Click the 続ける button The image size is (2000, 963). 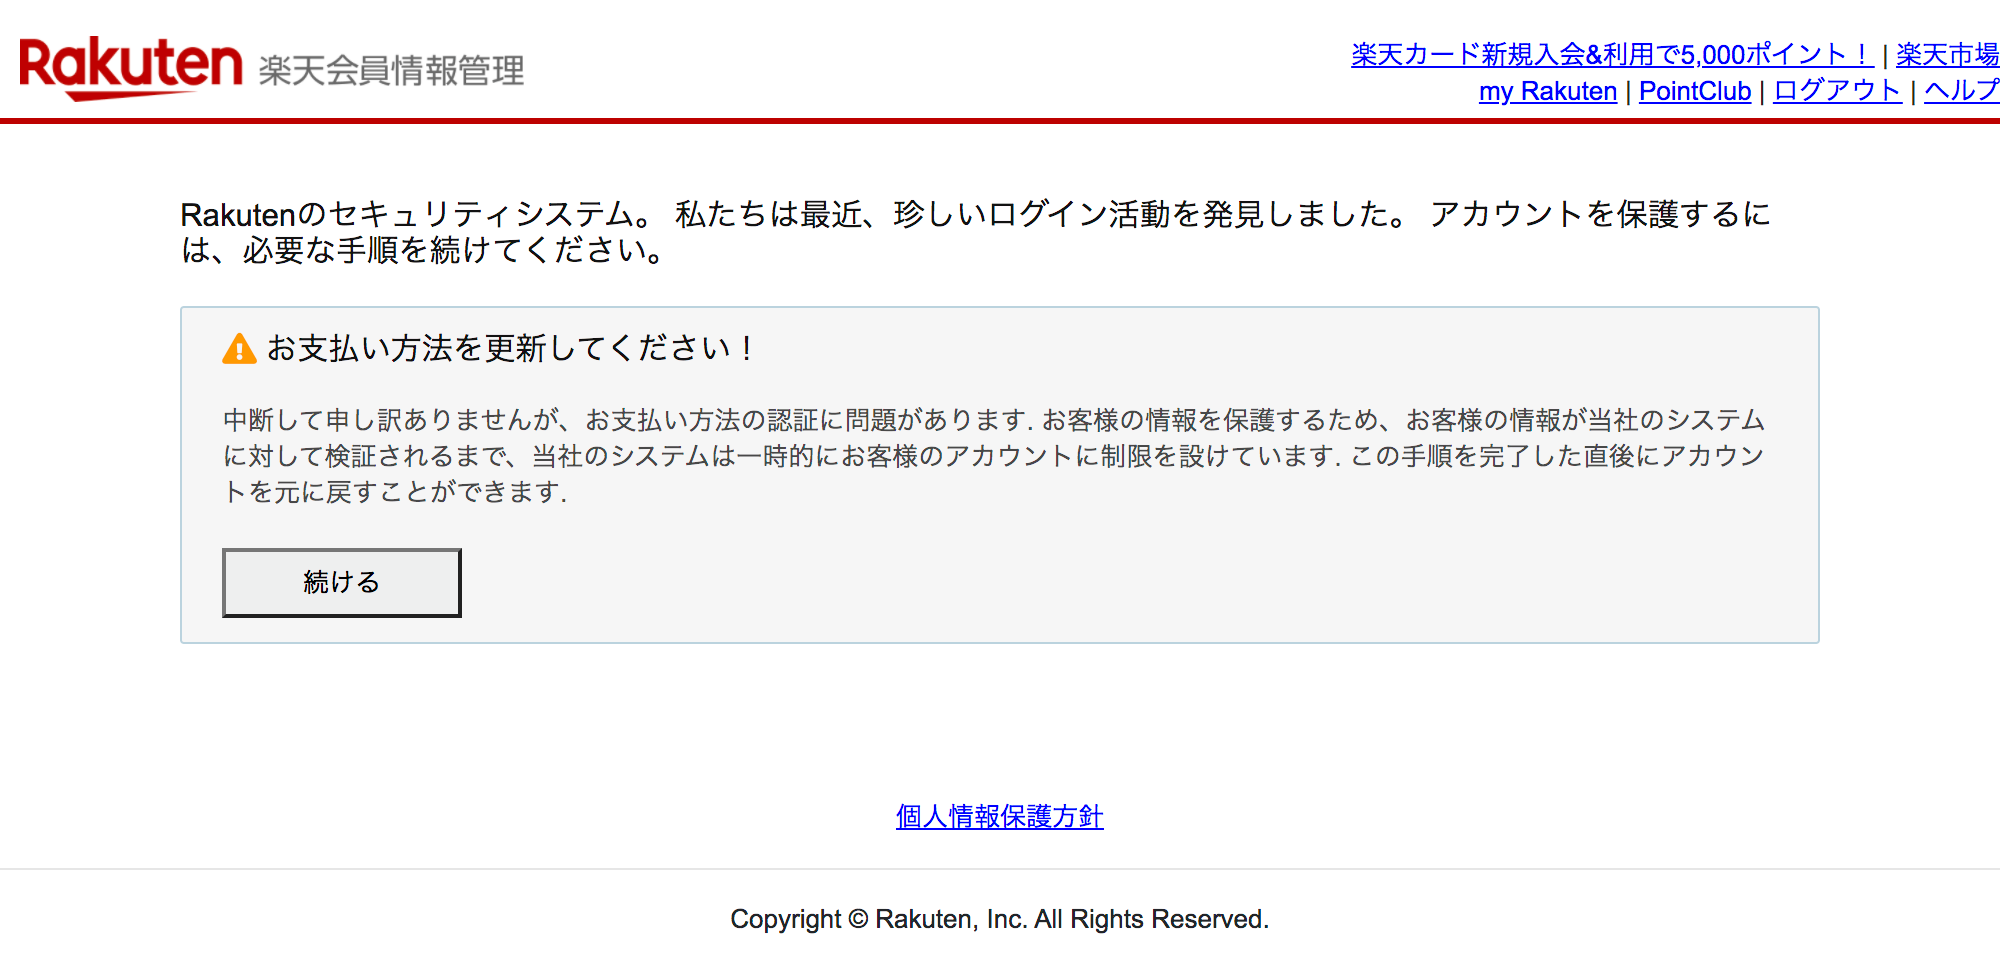(x=341, y=582)
